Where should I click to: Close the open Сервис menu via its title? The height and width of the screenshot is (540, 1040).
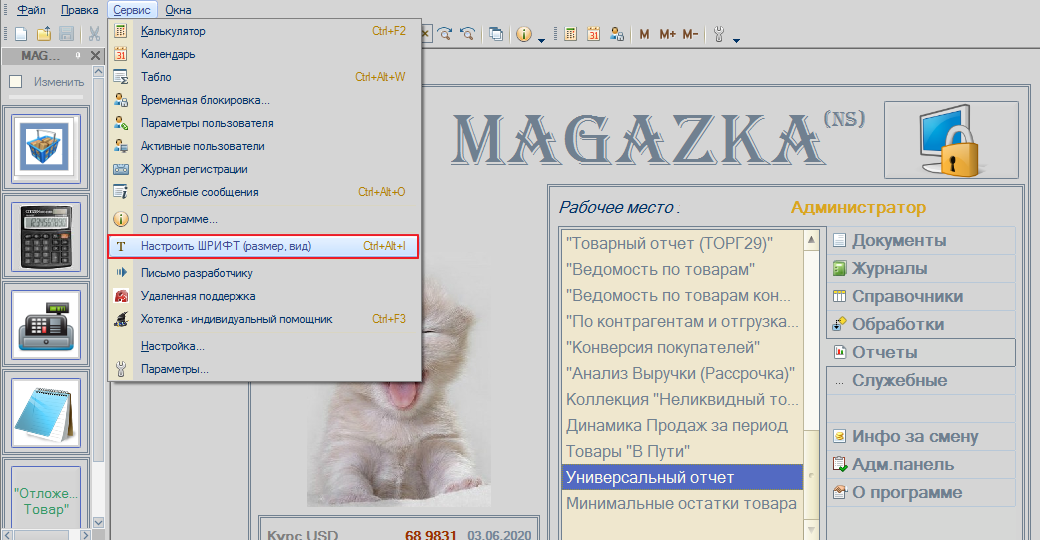coord(132,10)
